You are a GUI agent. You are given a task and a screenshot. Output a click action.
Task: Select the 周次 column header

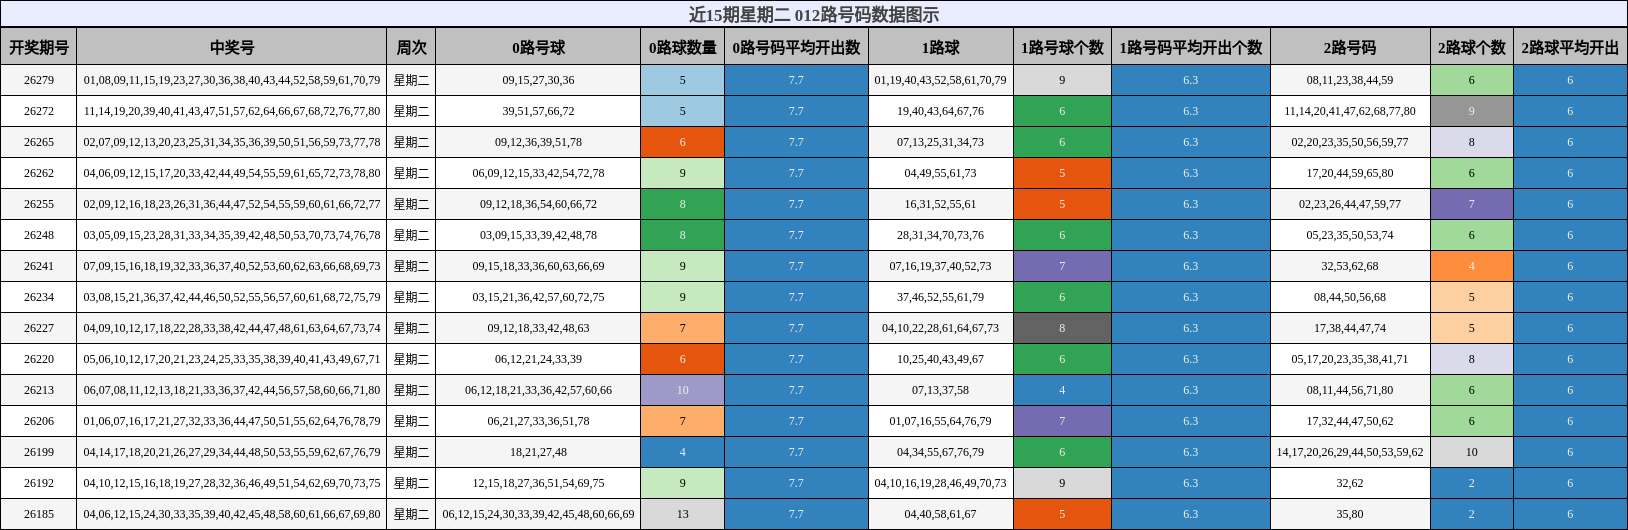click(411, 47)
